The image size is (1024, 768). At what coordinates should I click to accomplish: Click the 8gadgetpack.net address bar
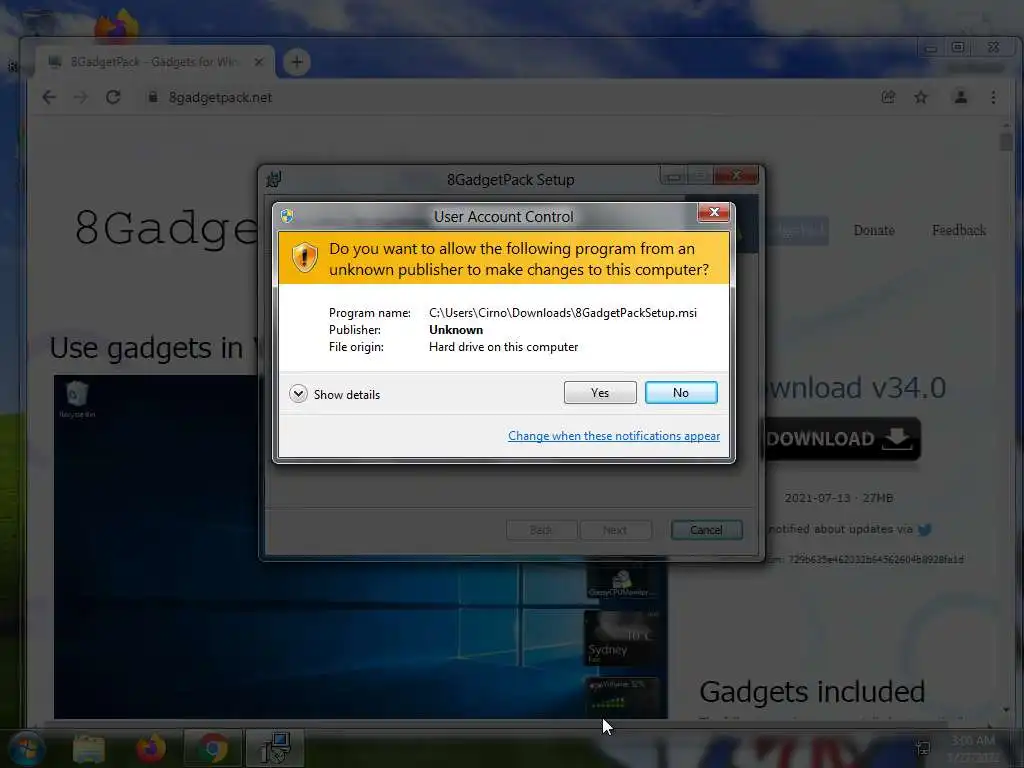tap(509, 97)
